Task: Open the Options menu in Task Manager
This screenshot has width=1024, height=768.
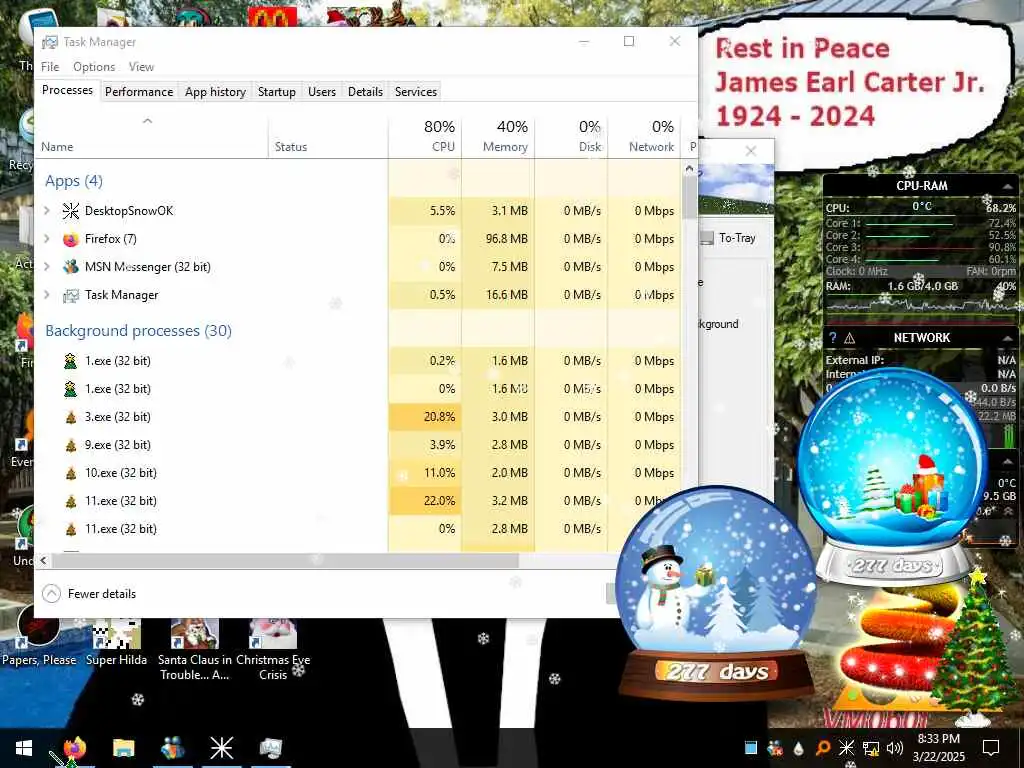Action: click(94, 67)
